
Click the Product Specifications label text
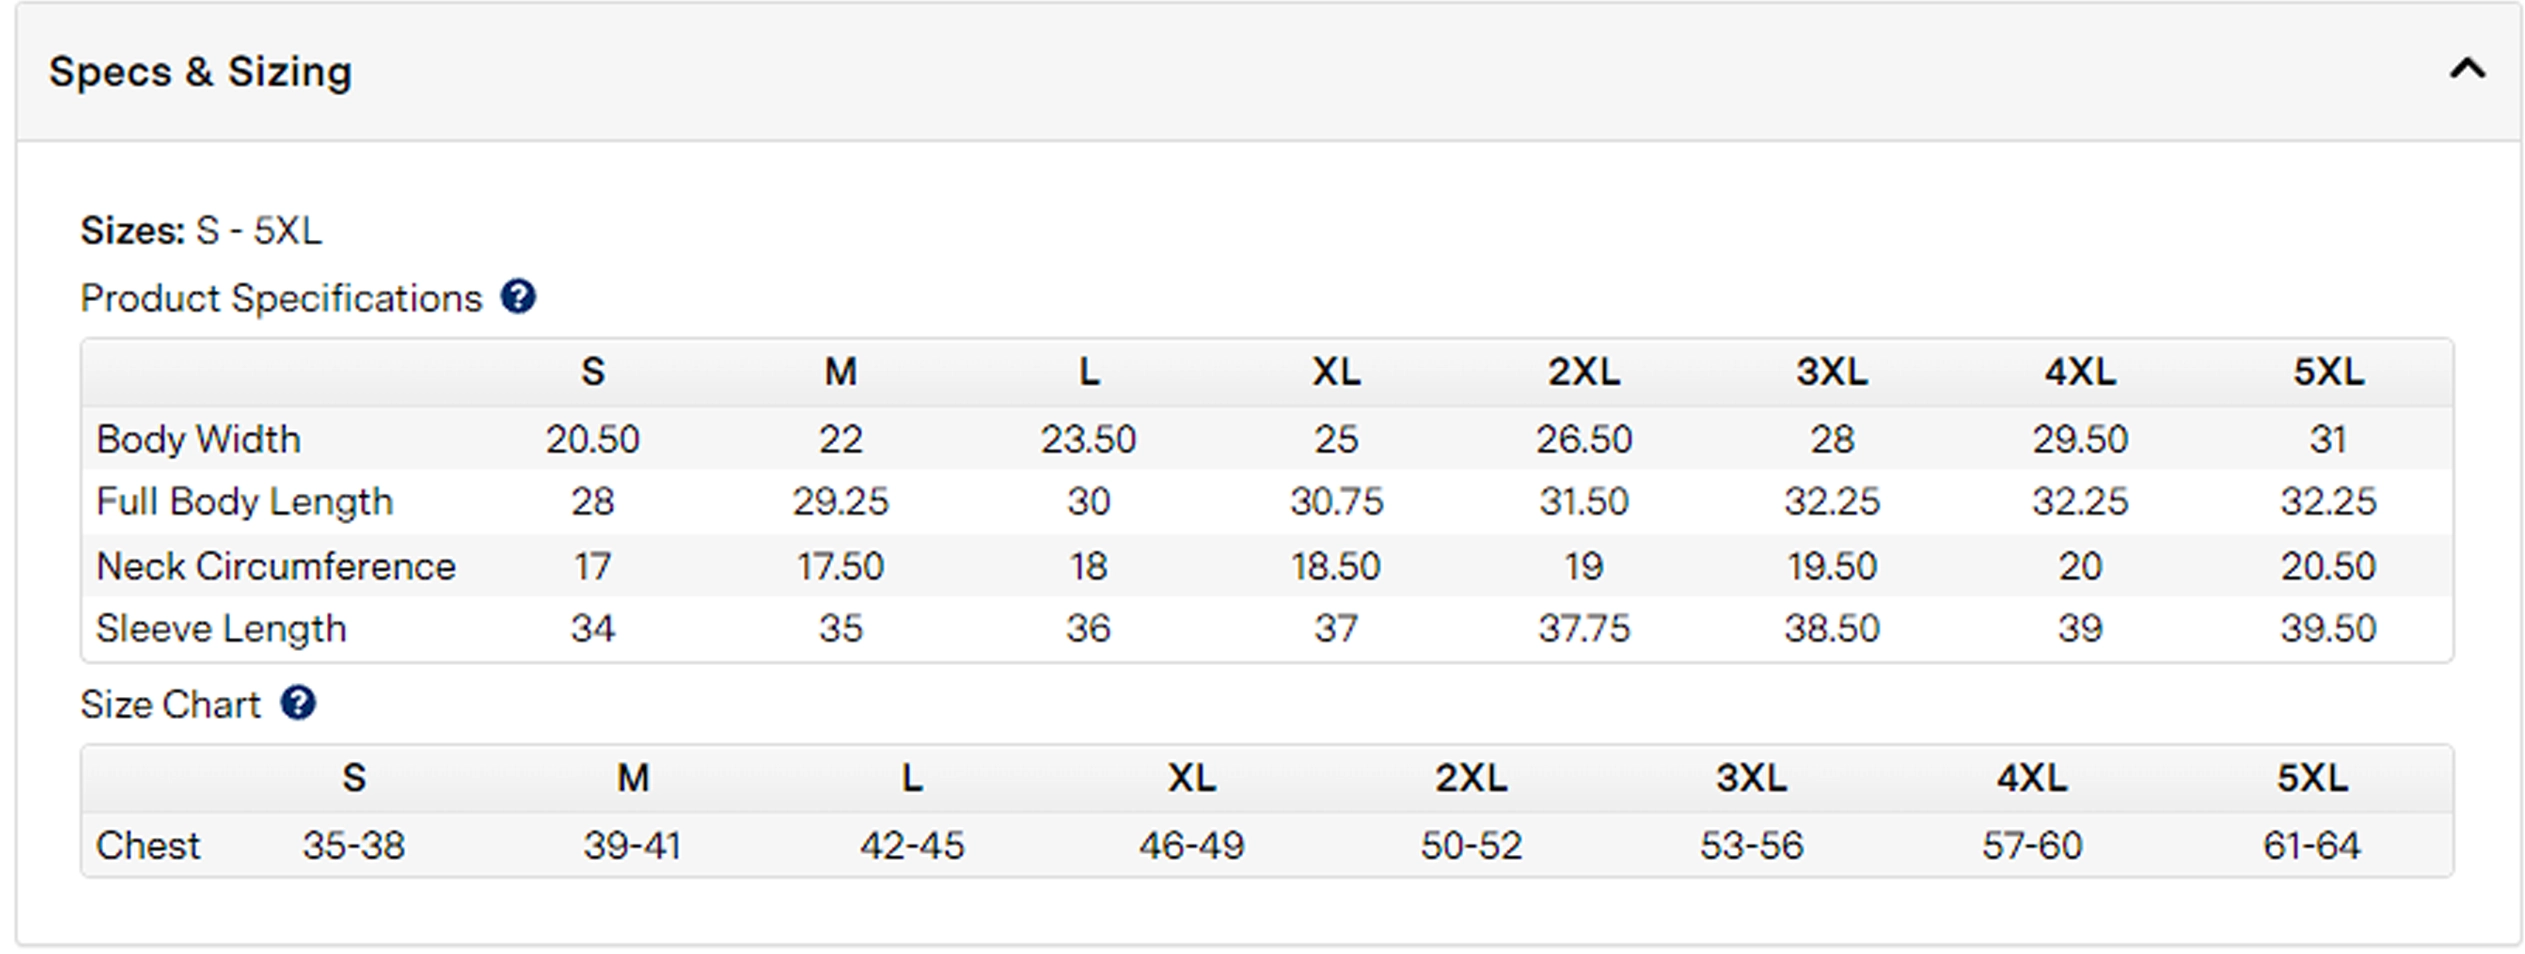[282, 298]
